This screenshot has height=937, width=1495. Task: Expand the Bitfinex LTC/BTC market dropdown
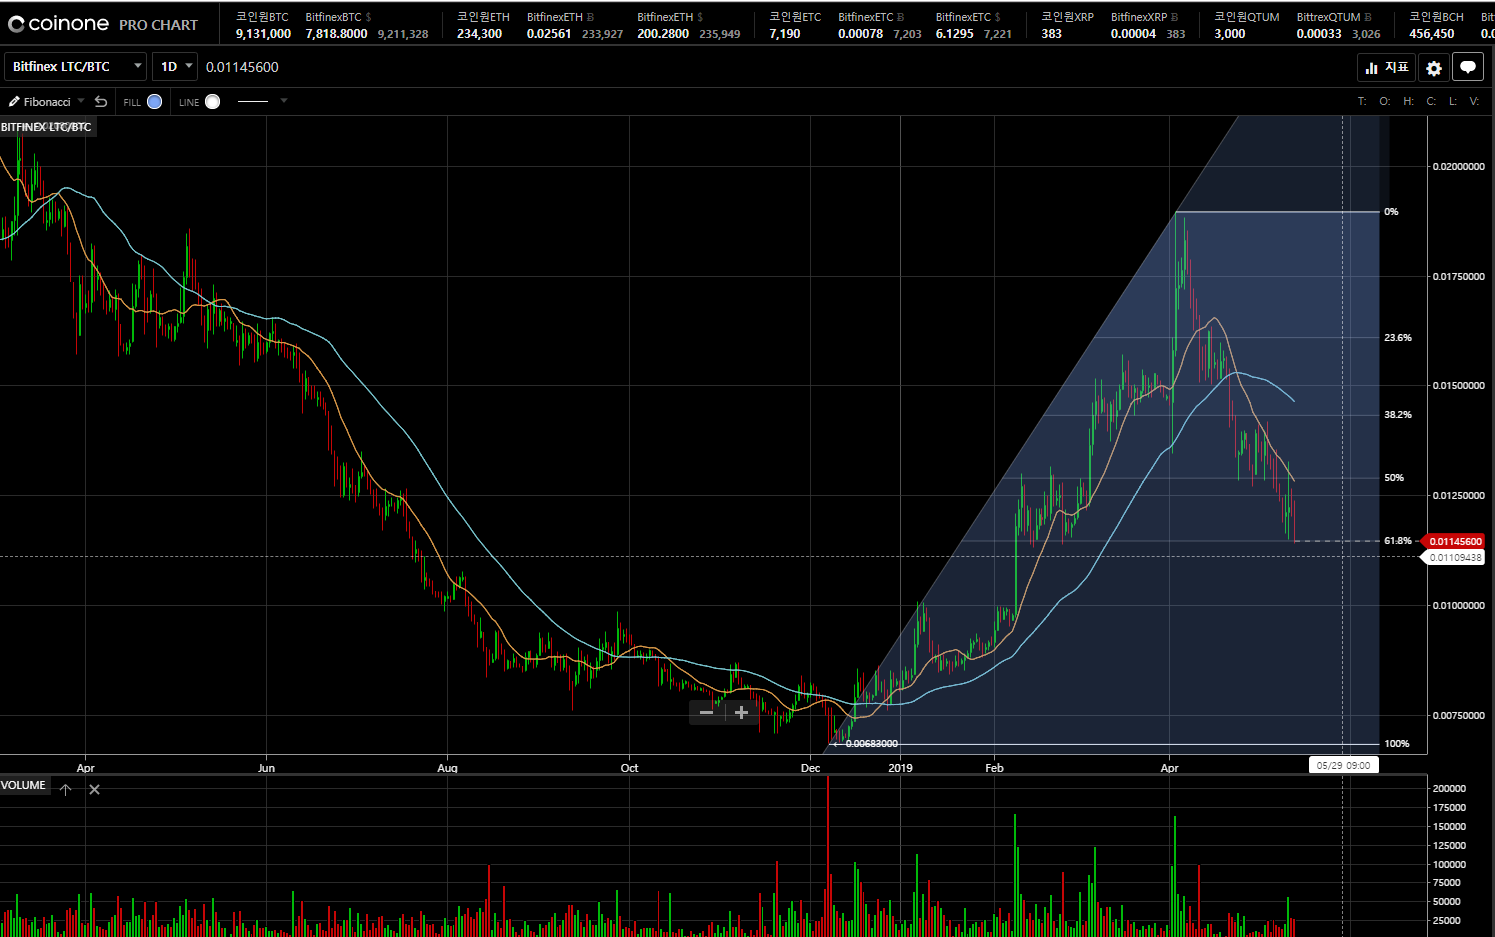76,67
